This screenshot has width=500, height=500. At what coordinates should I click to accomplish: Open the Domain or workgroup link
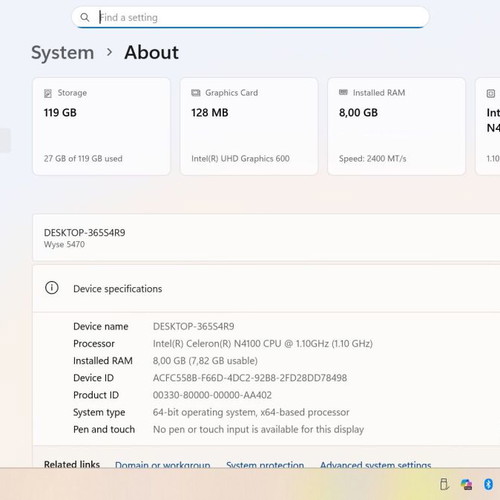tap(163, 464)
